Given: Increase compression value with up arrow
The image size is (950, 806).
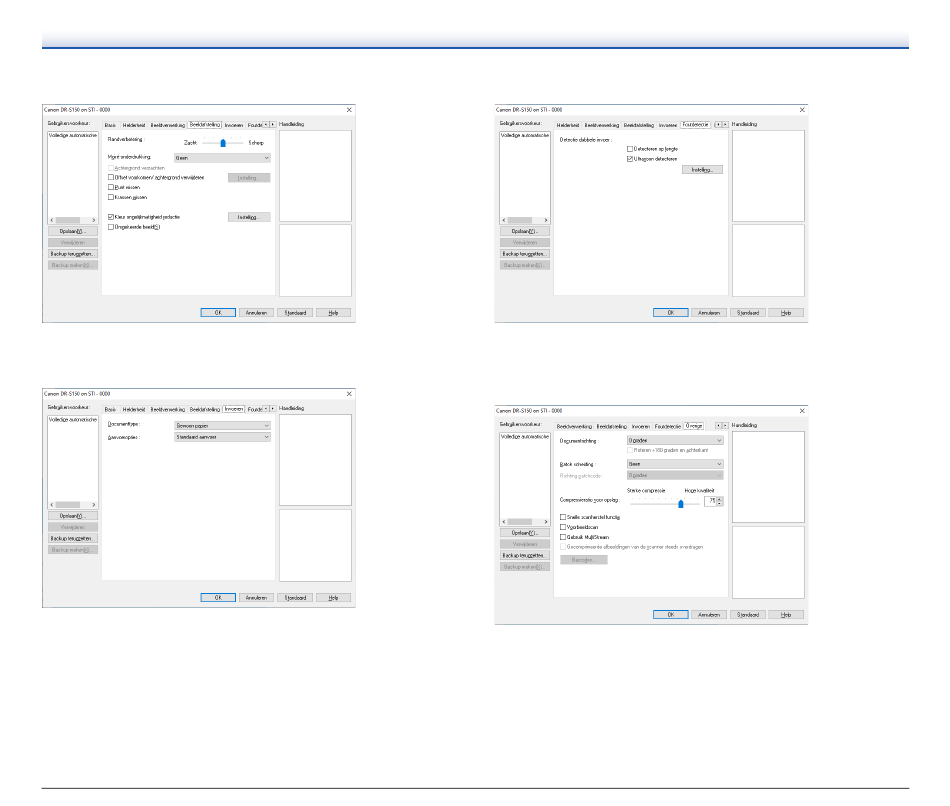Looking at the screenshot, I should pyautogui.click(x=720, y=498).
